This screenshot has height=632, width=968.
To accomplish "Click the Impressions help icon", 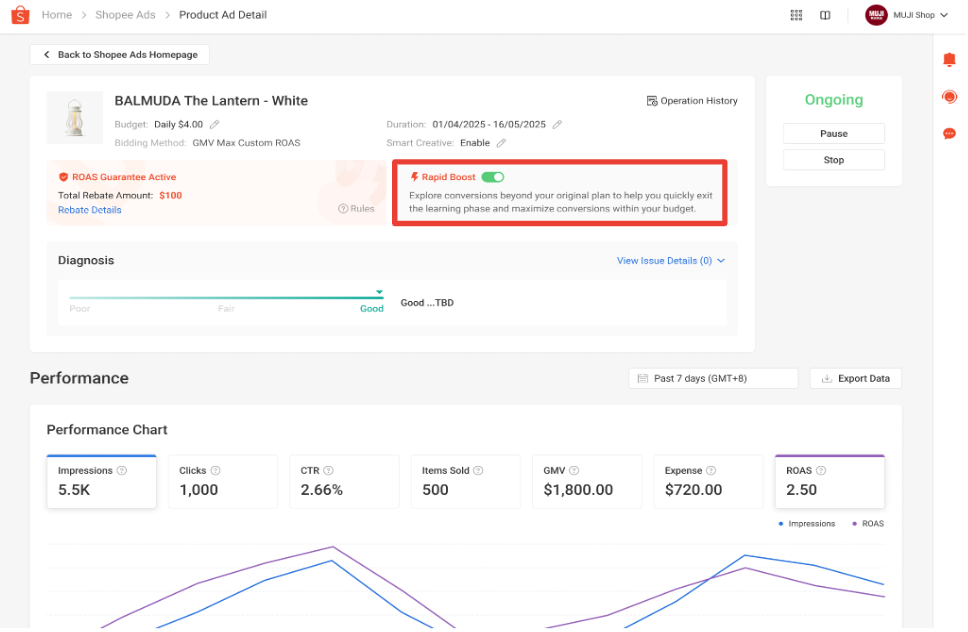I will click(x=122, y=470).
